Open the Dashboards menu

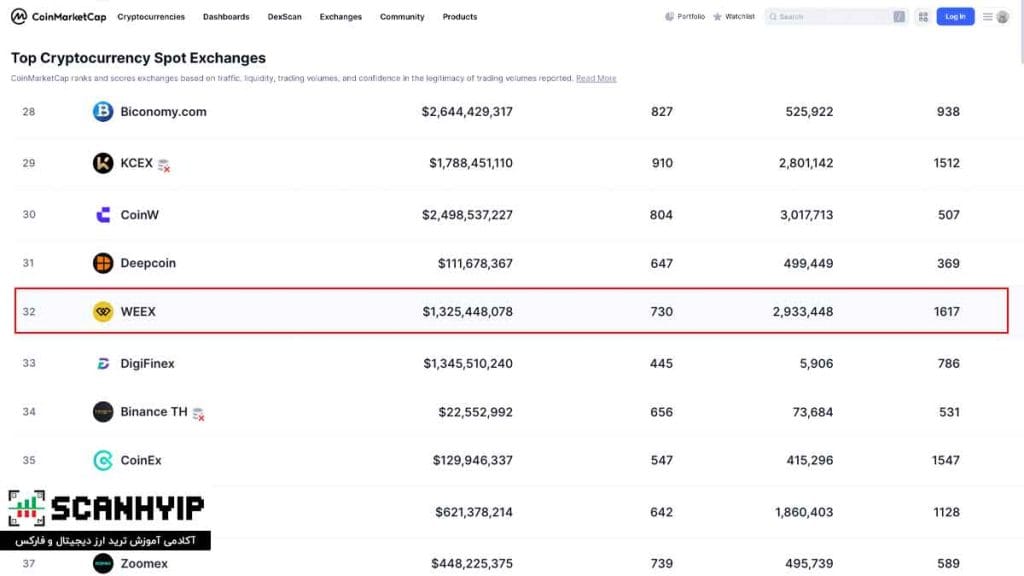click(x=226, y=17)
